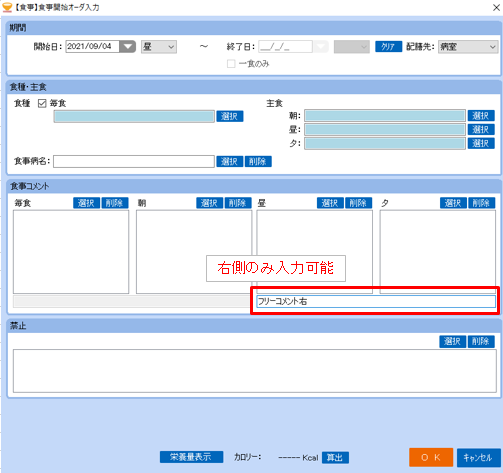Click 選択 for 毎食 comment

click(x=86, y=203)
